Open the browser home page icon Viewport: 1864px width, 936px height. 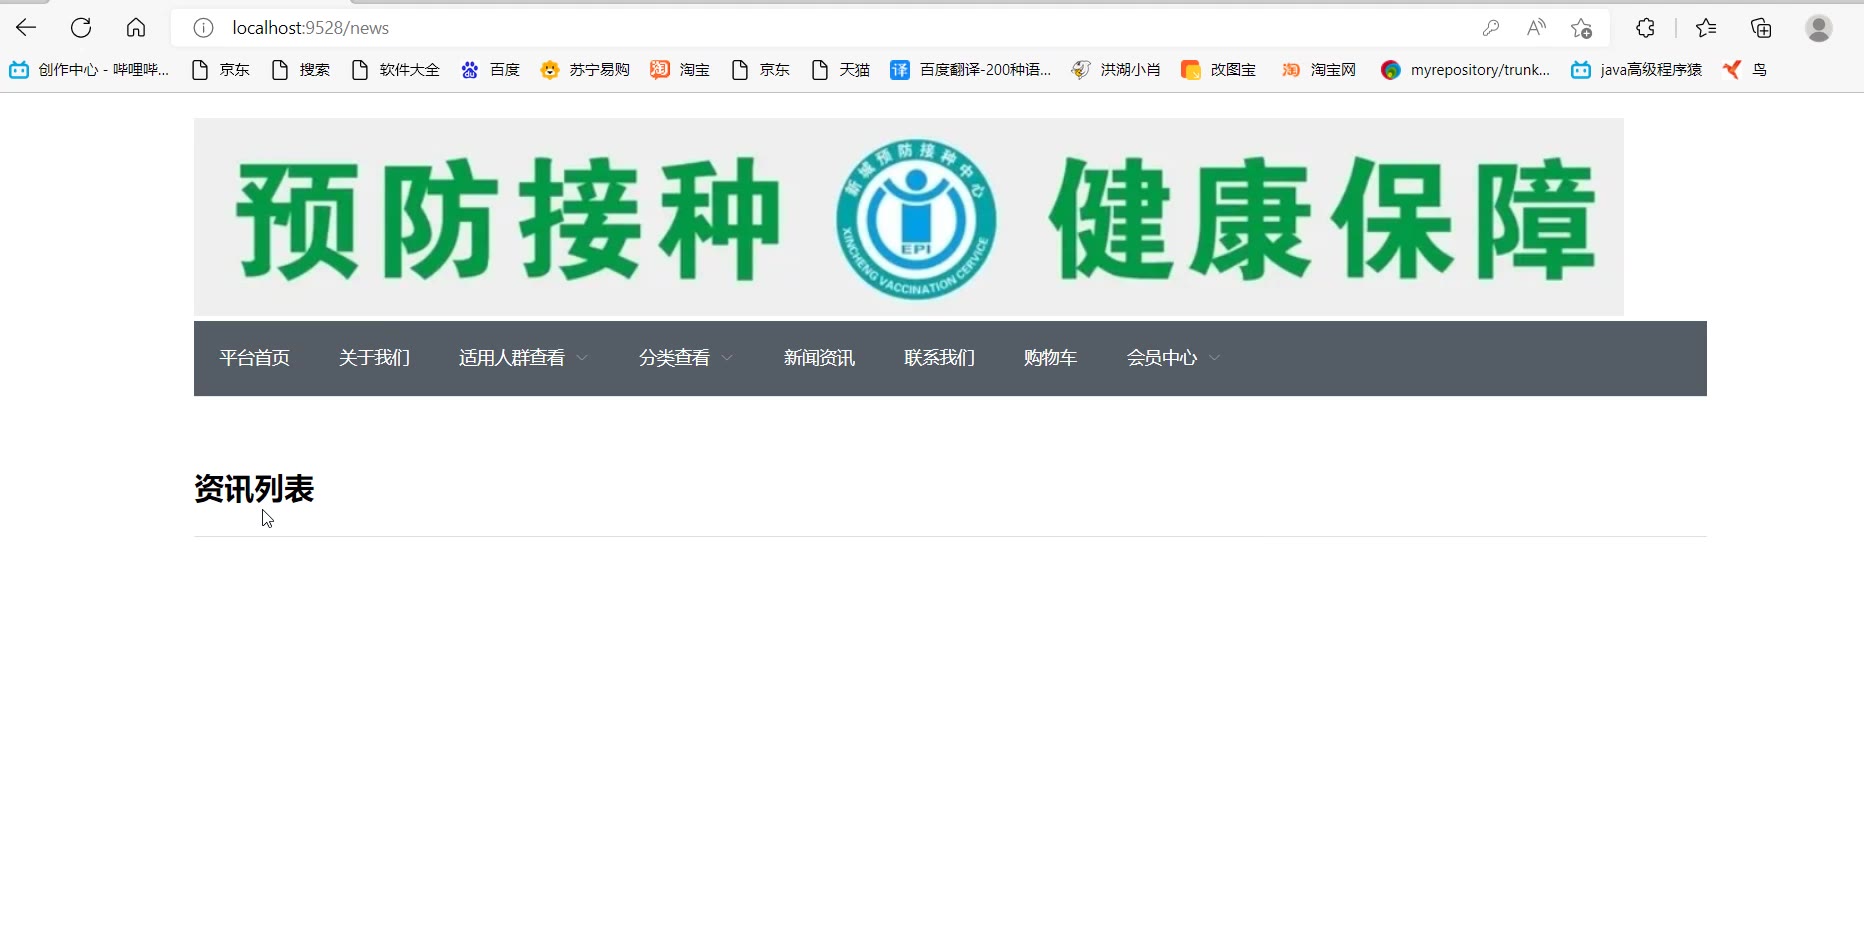[x=136, y=28]
